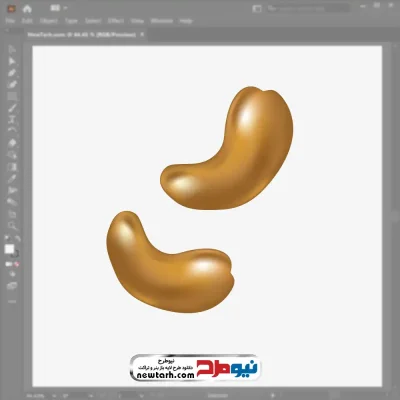Select the Eyedropper tool
This screenshot has height=400, width=400.
(x=12, y=178)
